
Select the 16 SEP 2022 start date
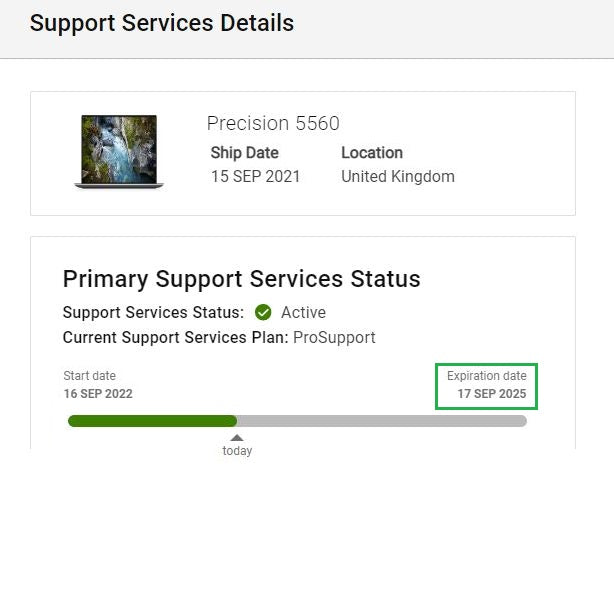click(98, 394)
